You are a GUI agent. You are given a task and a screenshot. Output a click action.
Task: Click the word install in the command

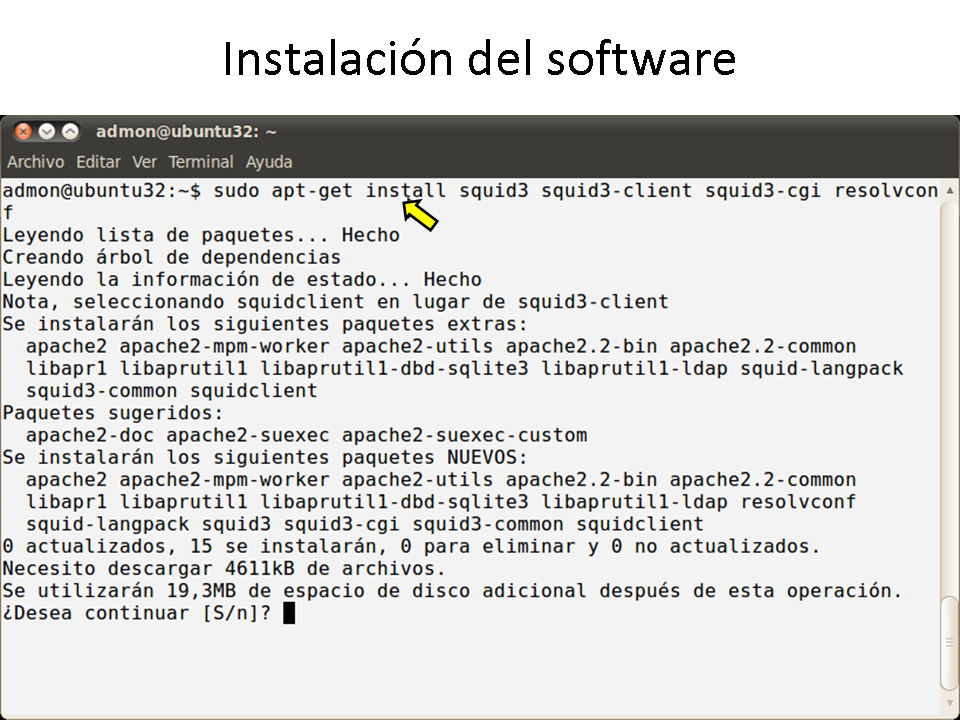point(405,190)
